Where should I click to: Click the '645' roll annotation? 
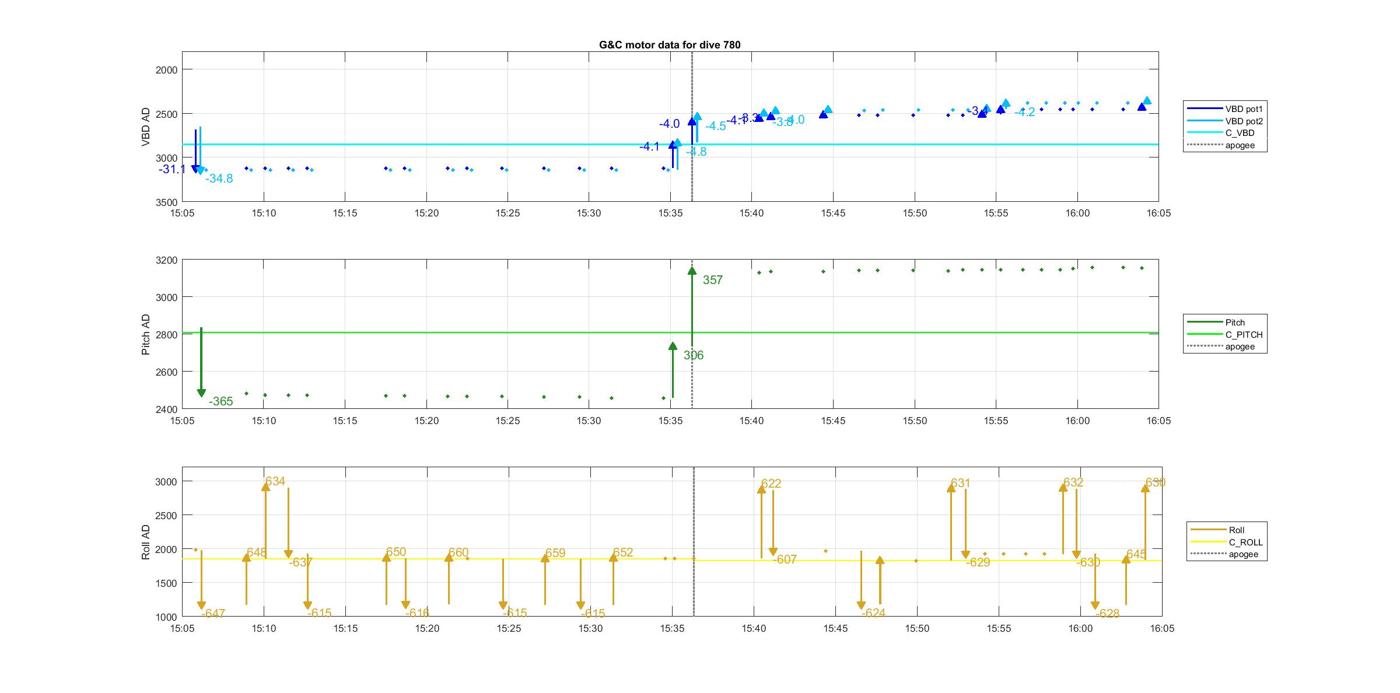[1136, 554]
